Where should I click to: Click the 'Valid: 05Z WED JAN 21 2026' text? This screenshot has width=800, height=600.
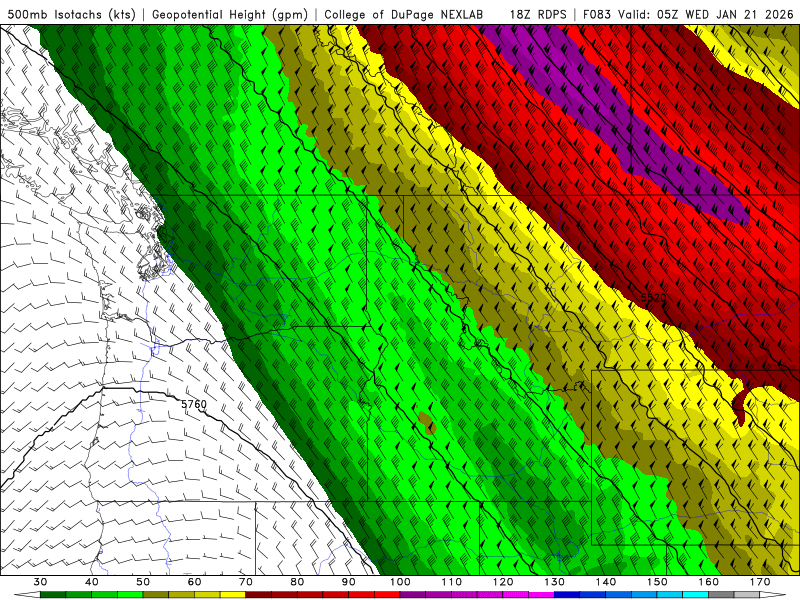[x=706, y=15]
